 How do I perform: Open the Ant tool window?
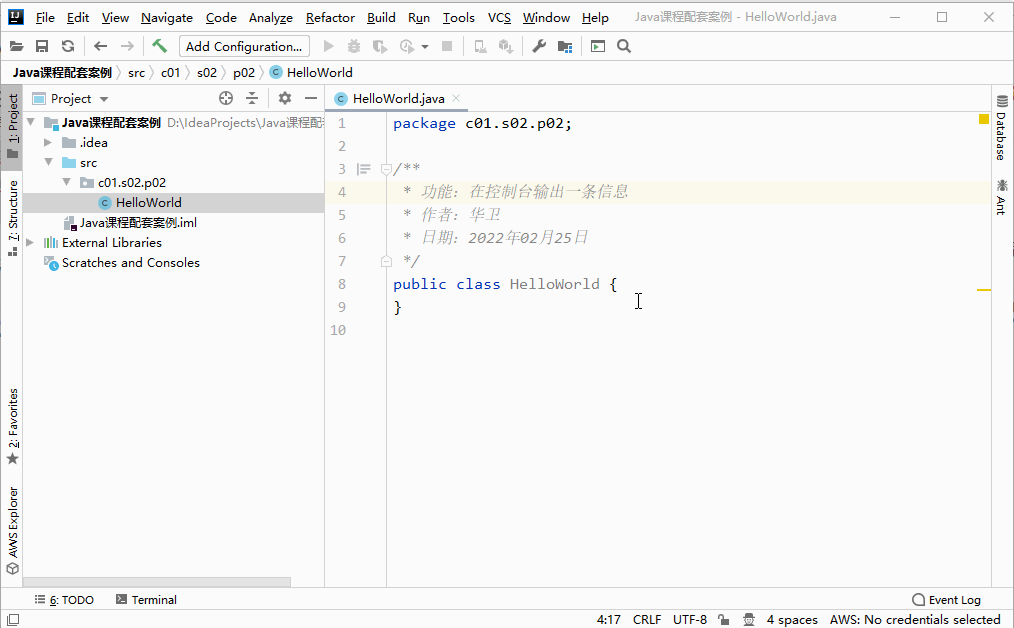[1002, 197]
